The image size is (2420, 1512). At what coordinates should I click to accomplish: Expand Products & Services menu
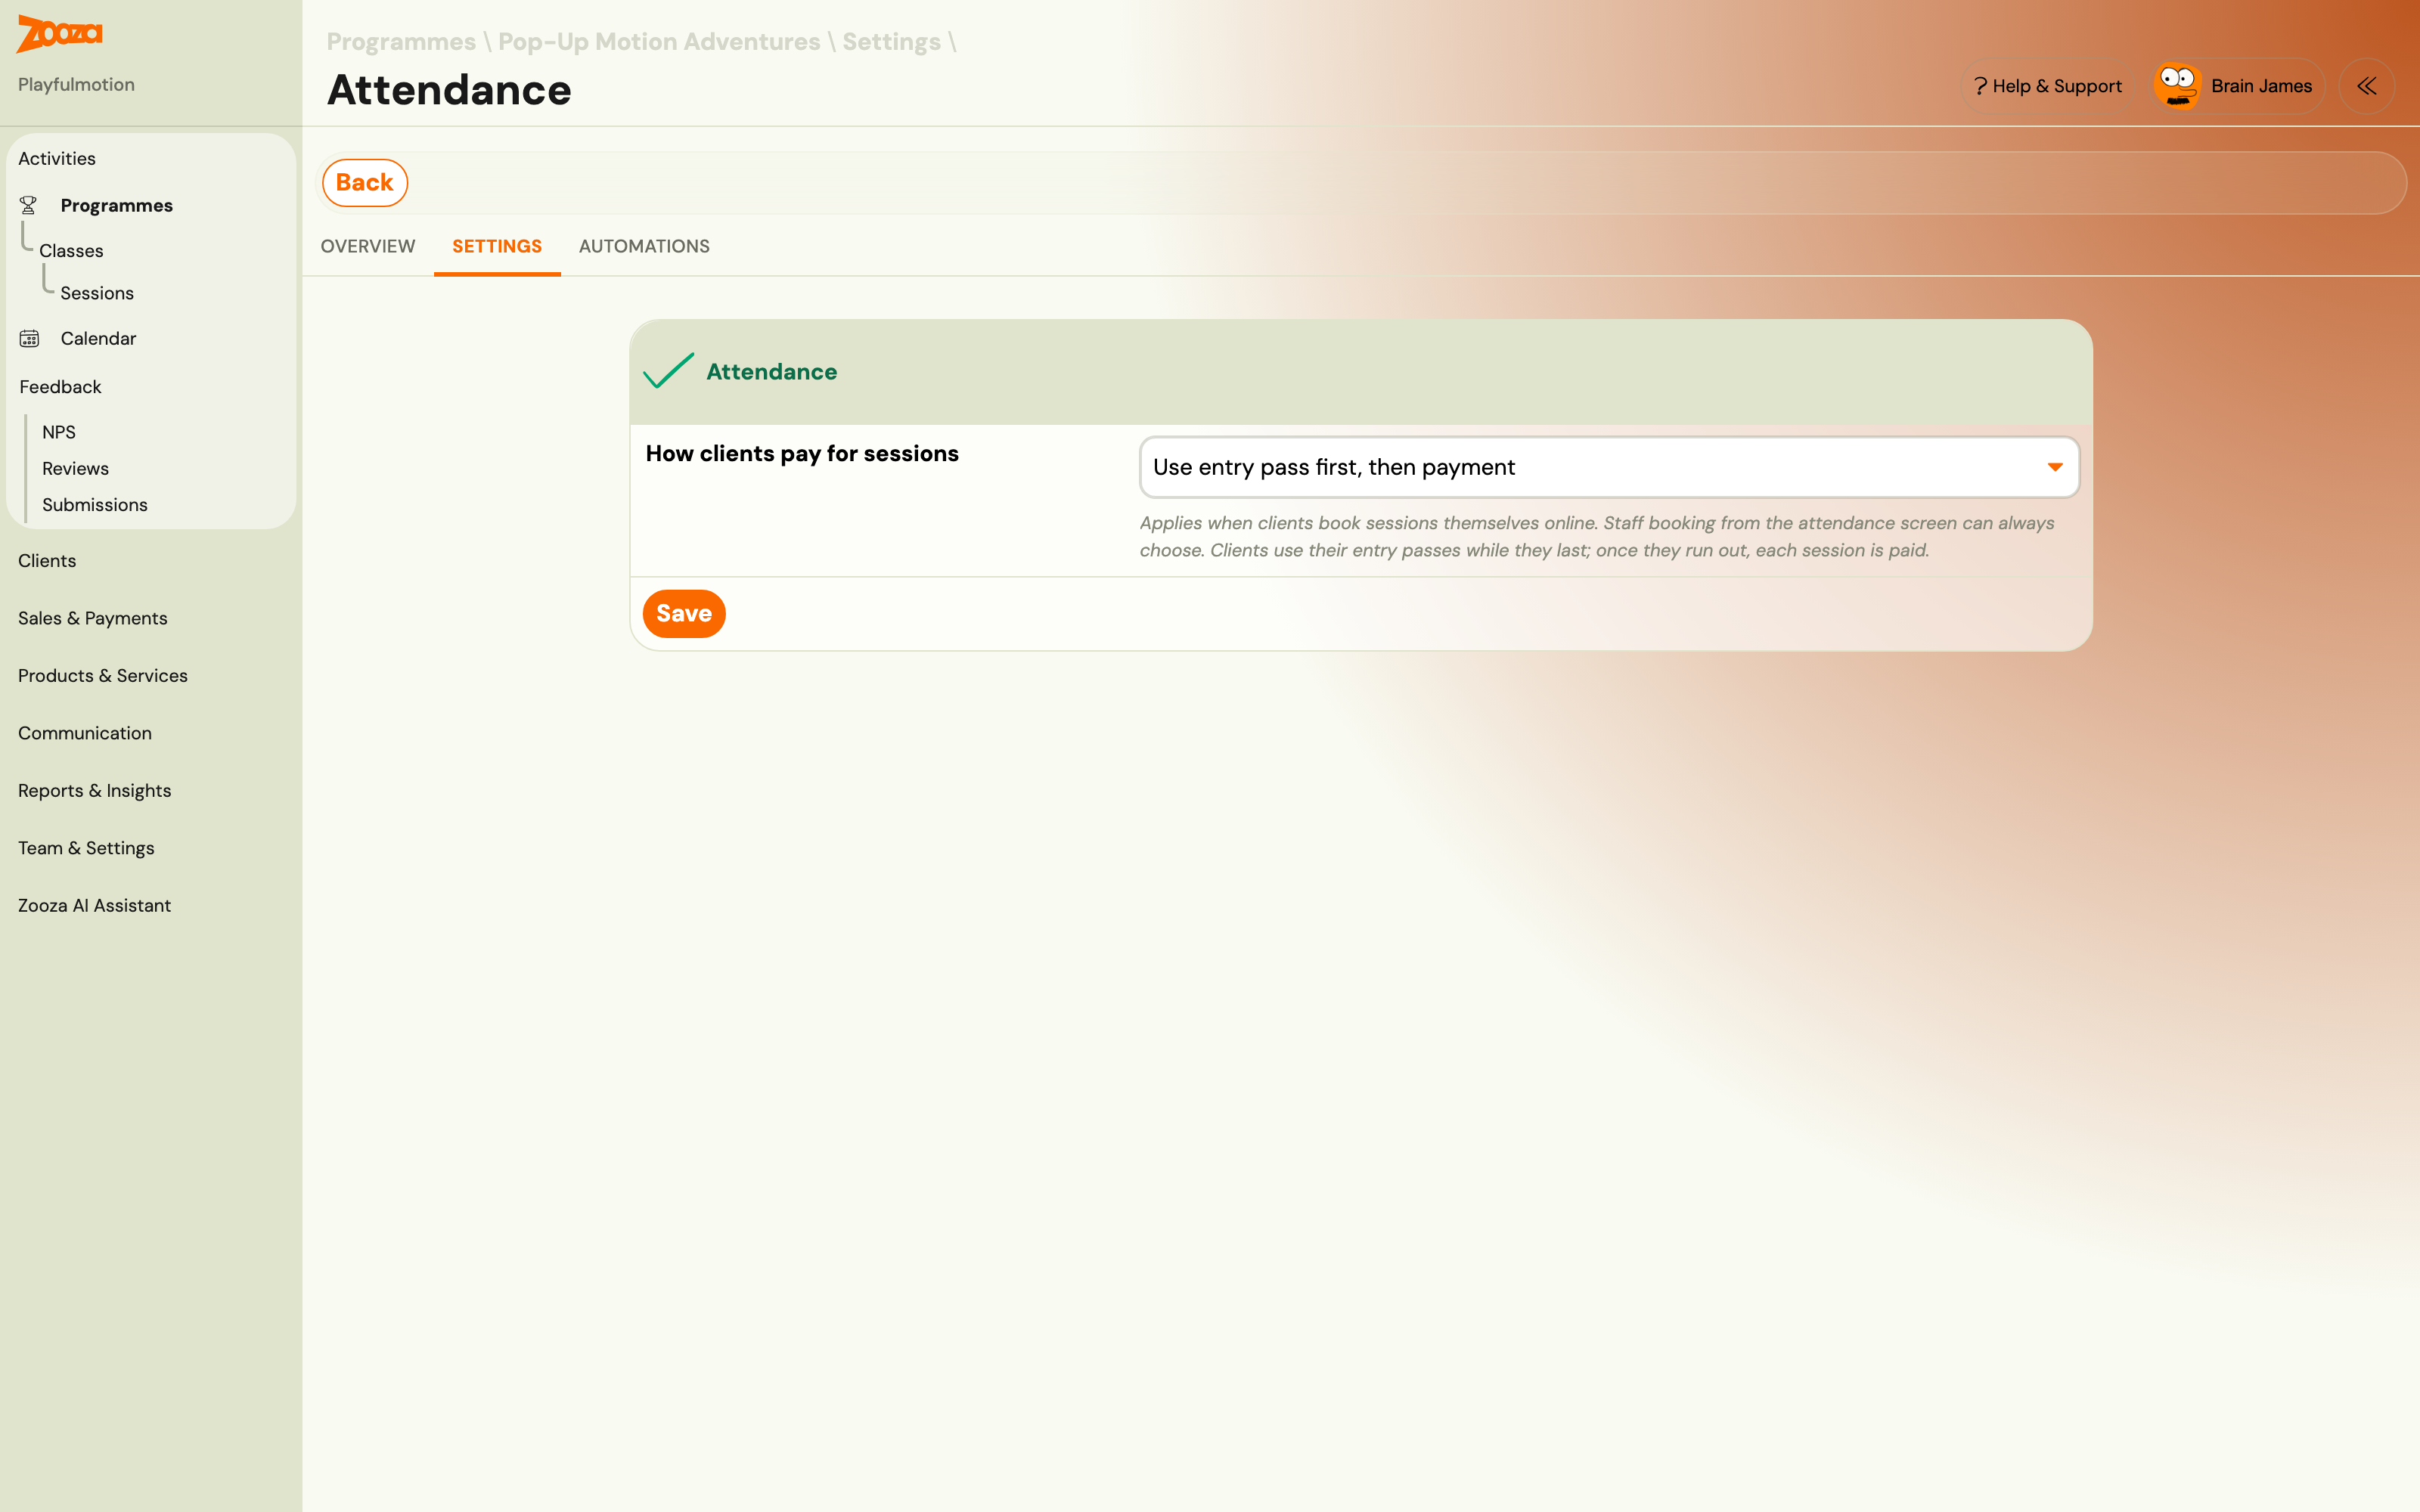103,676
